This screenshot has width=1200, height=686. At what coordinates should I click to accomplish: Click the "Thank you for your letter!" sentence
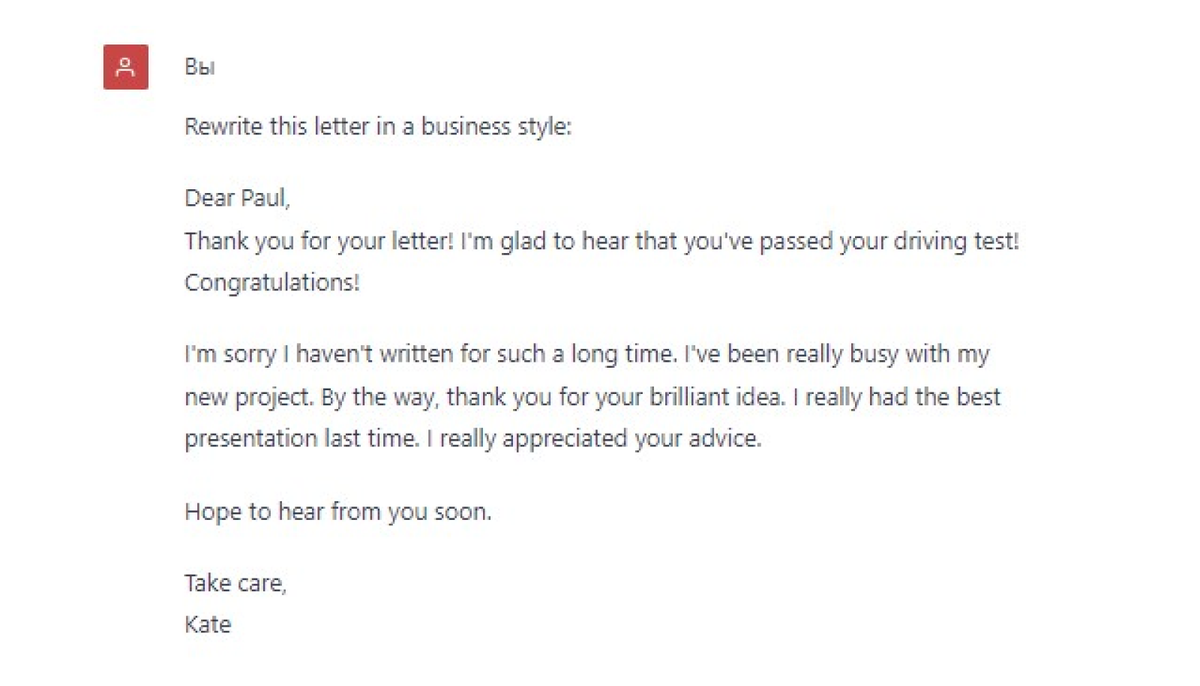(319, 241)
